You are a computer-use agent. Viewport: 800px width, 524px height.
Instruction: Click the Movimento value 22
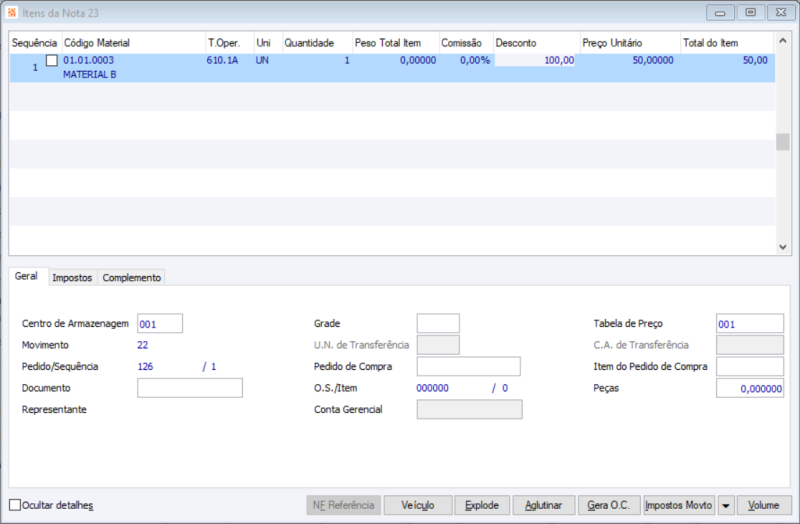142,345
